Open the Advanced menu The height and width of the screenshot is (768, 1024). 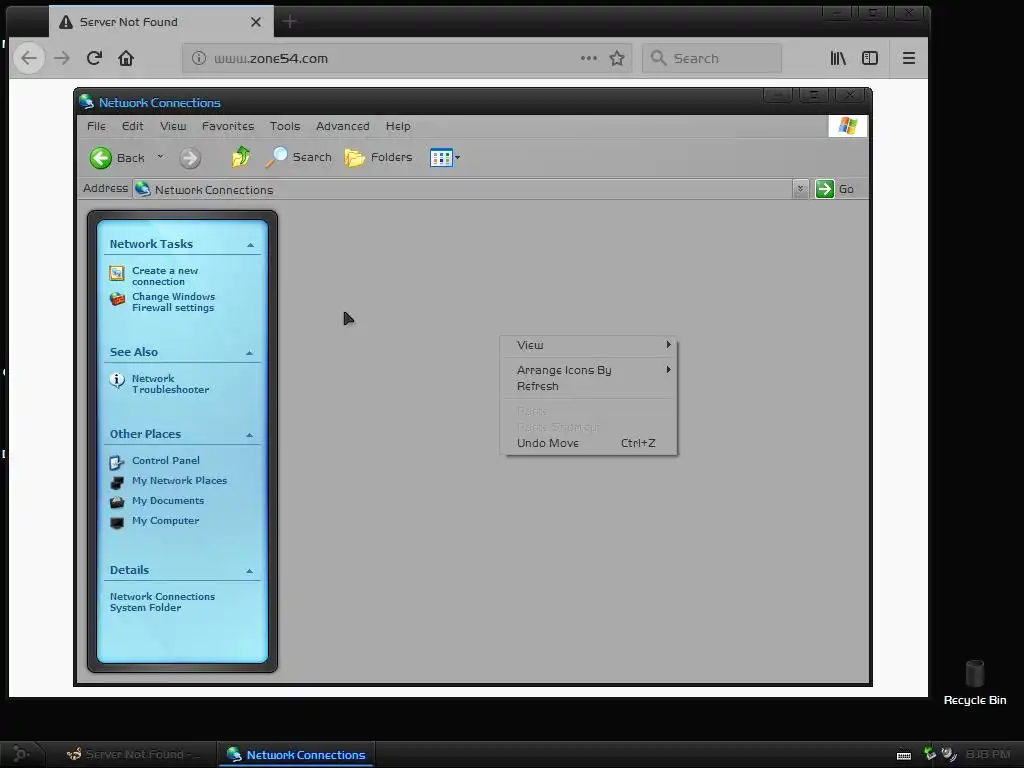(x=343, y=126)
